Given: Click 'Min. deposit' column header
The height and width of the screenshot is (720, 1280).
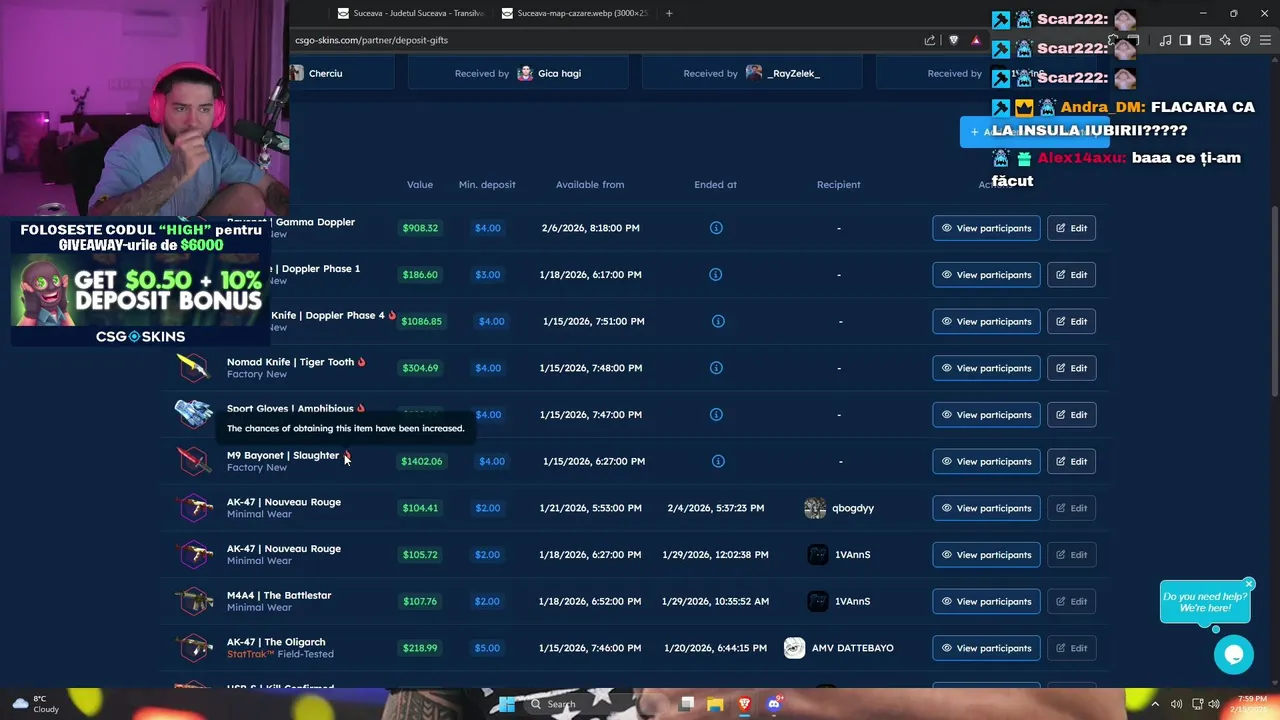Looking at the screenshot, I should point(487,184).
